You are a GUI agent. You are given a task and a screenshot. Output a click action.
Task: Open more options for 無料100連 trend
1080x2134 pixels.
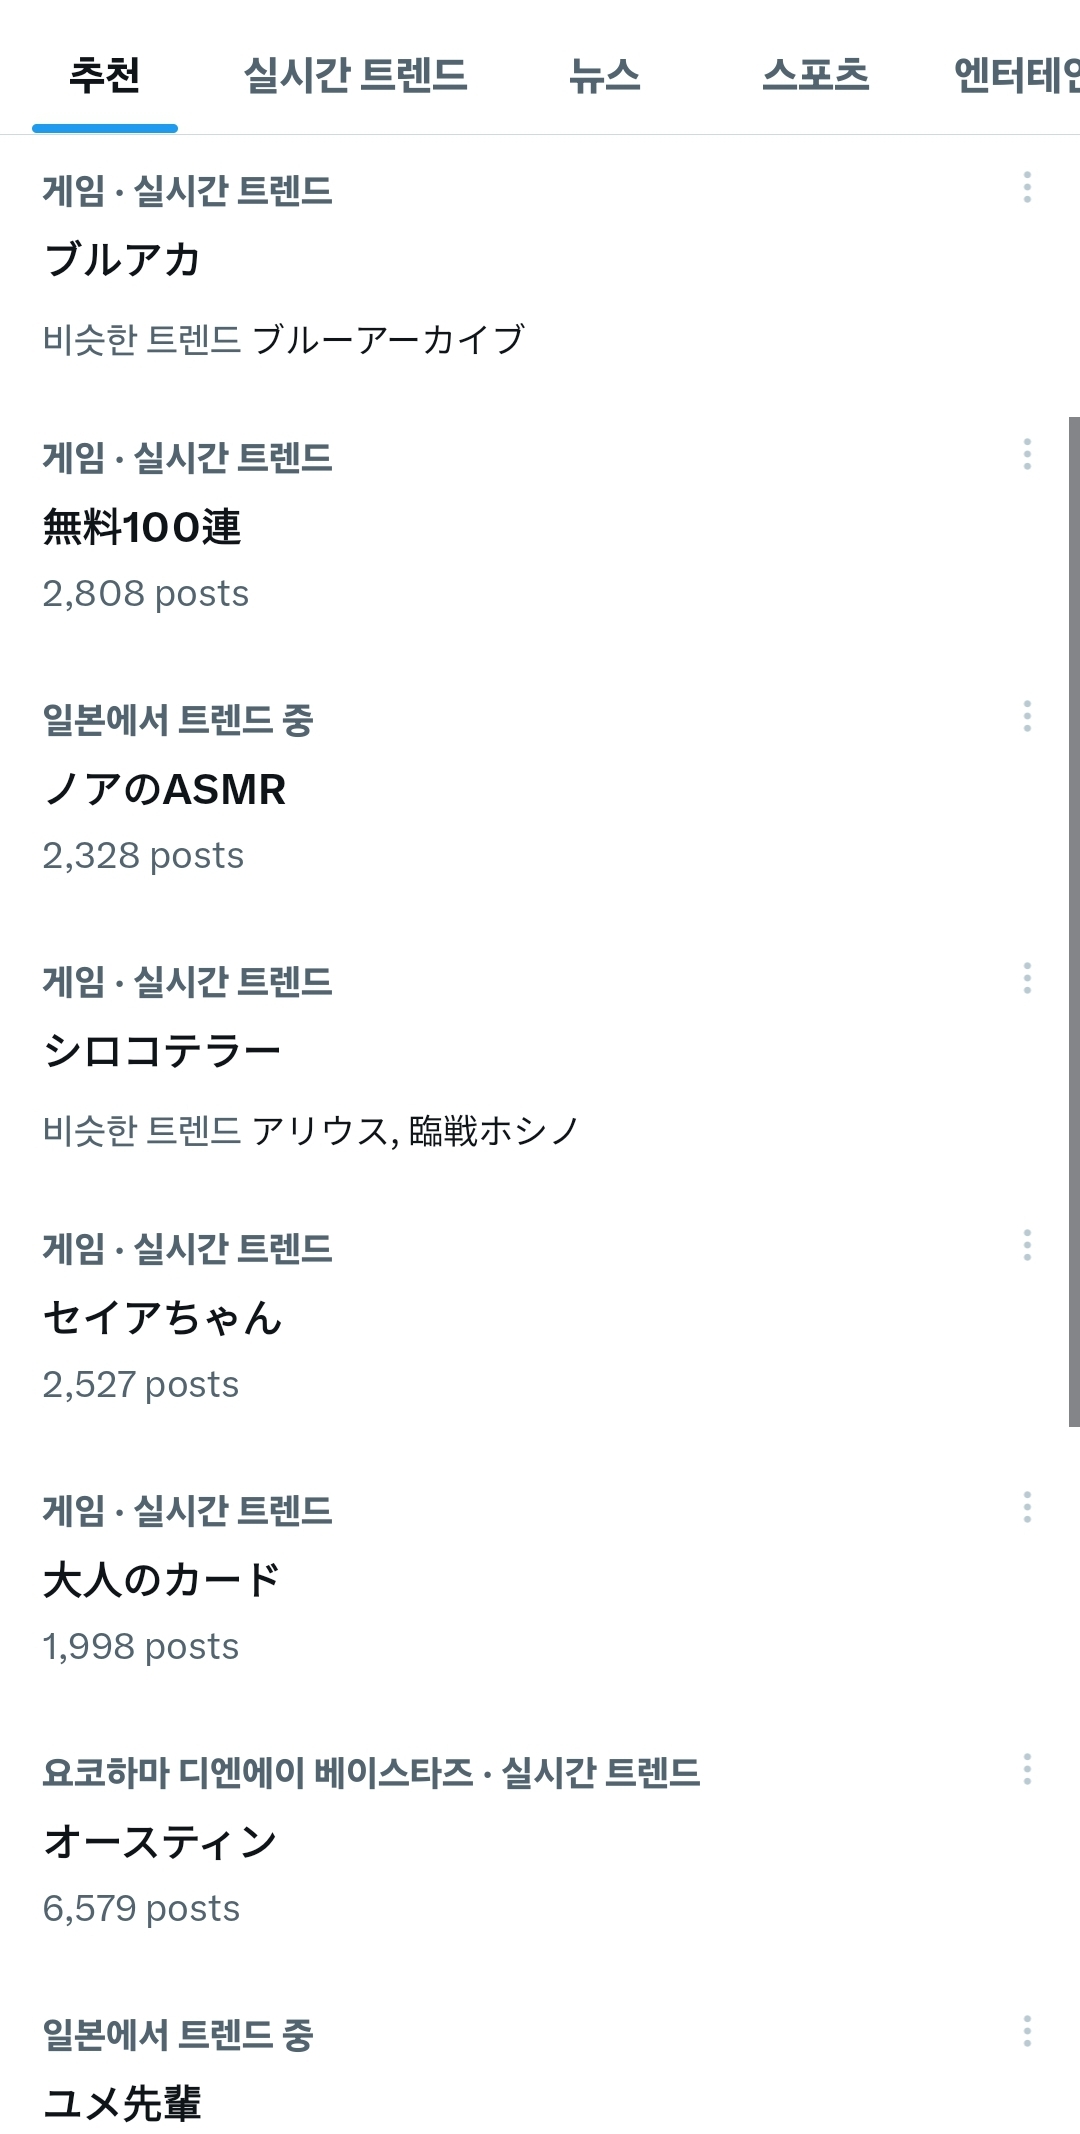1027,454
